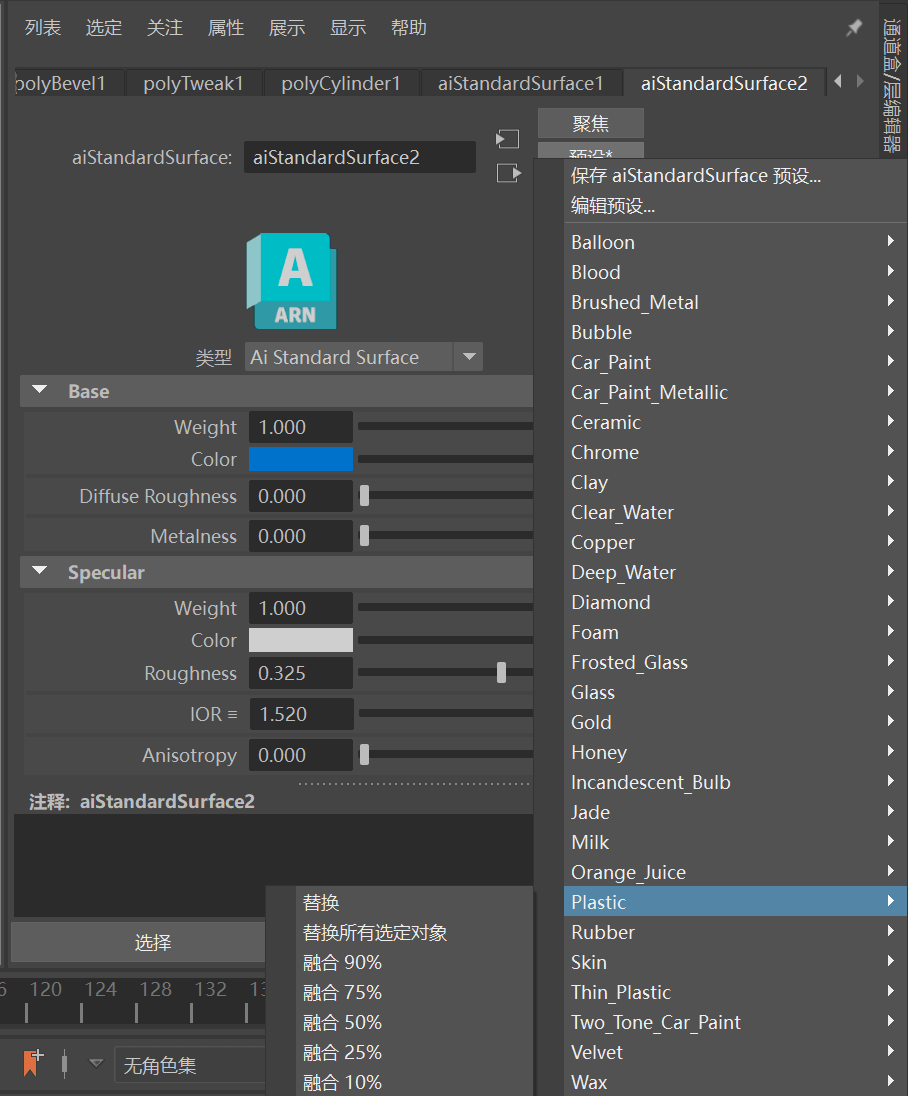The width and height of the screenshot is (908, 1096).
Task: Click the Diffuse Roughness slider handle
Action: point(364,496)
